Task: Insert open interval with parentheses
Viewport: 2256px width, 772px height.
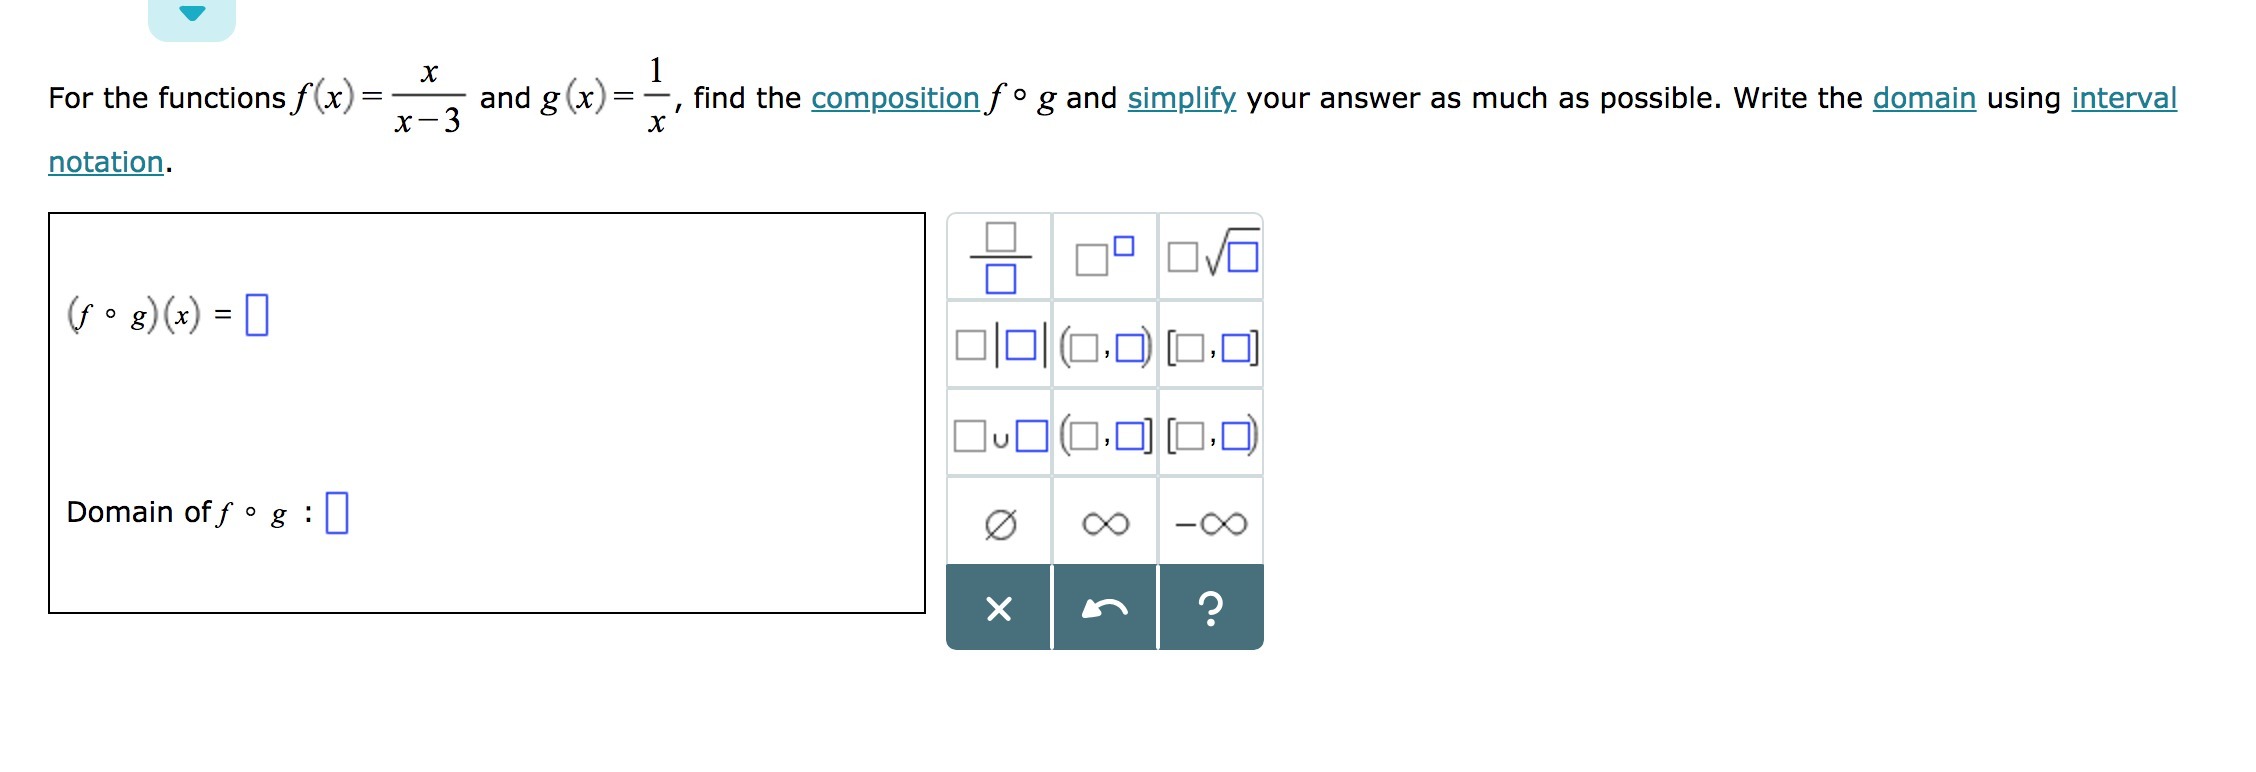Action: pyautogui.click(x=1105, y=346)
